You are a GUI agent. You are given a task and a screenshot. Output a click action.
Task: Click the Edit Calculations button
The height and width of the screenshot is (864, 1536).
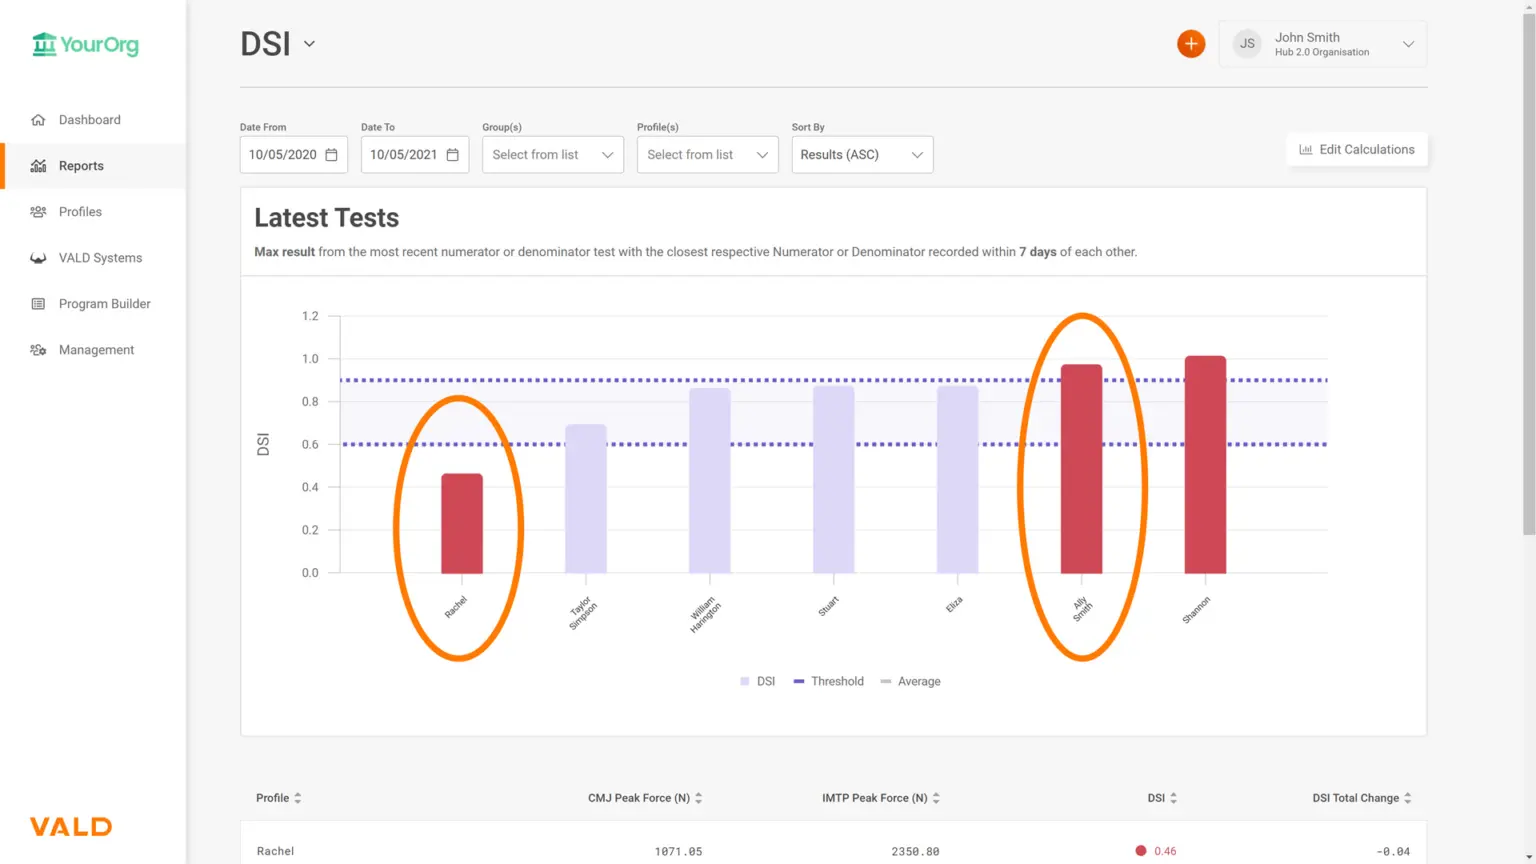[1356, 150]
